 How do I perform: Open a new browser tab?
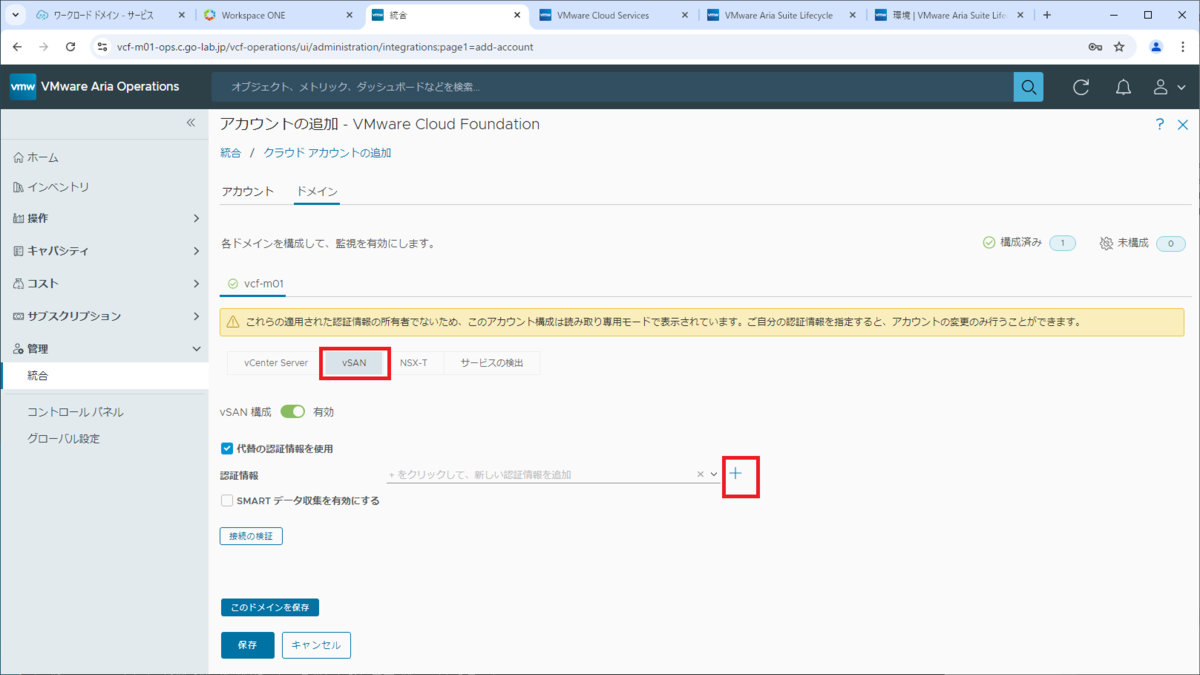coord(1047,15)
